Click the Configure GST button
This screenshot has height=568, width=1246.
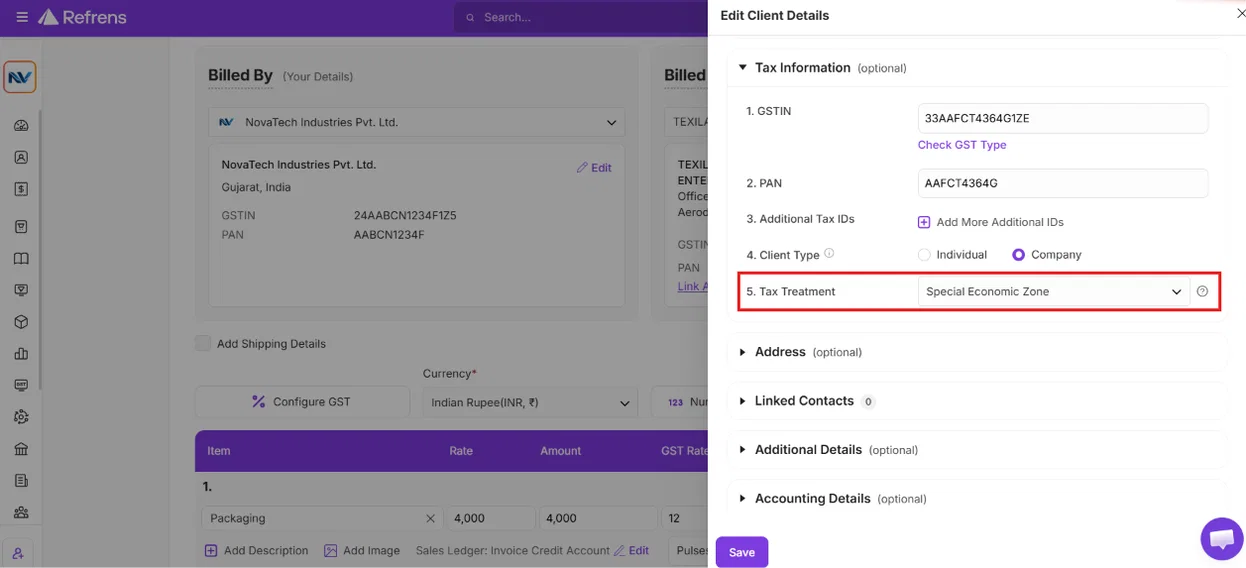pos(302,402)
